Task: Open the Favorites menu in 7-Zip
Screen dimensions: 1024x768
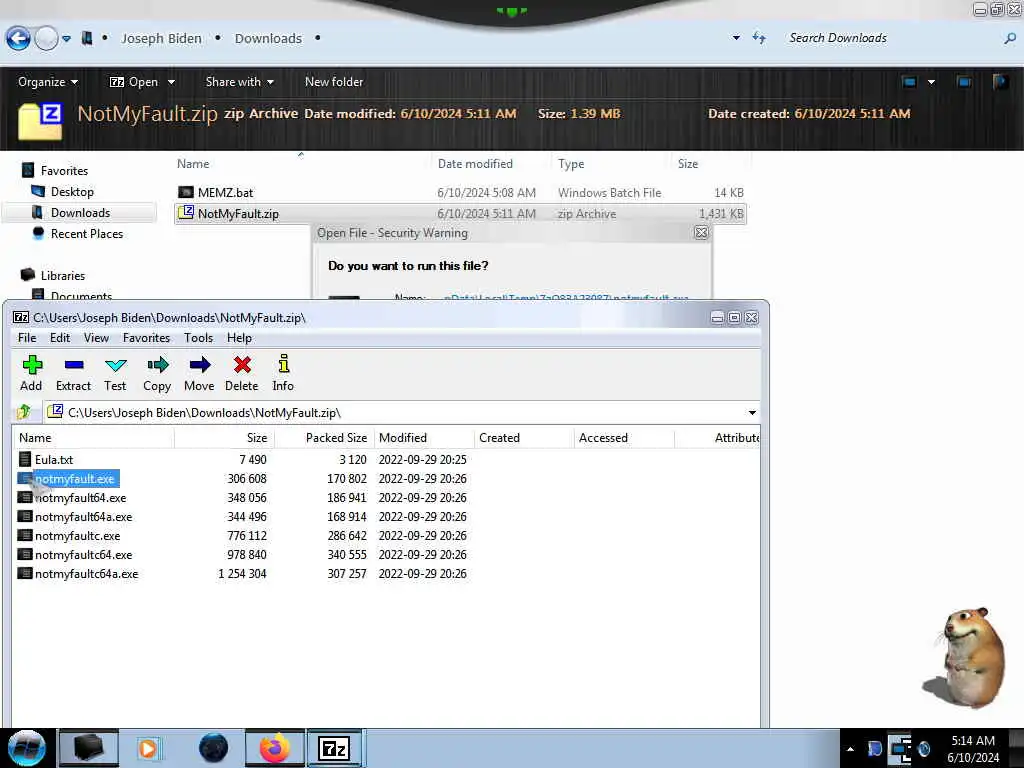Action: tap(146, 338)
